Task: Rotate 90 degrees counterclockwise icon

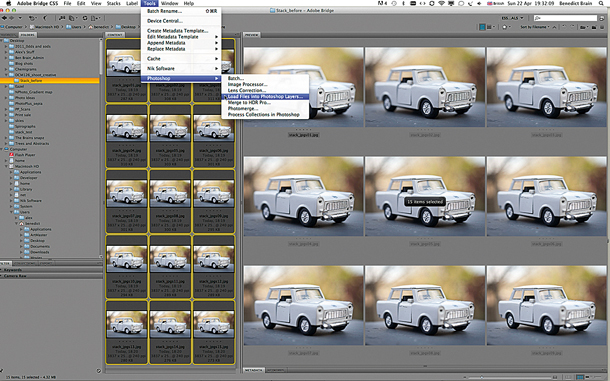Action: pos(564,26)
